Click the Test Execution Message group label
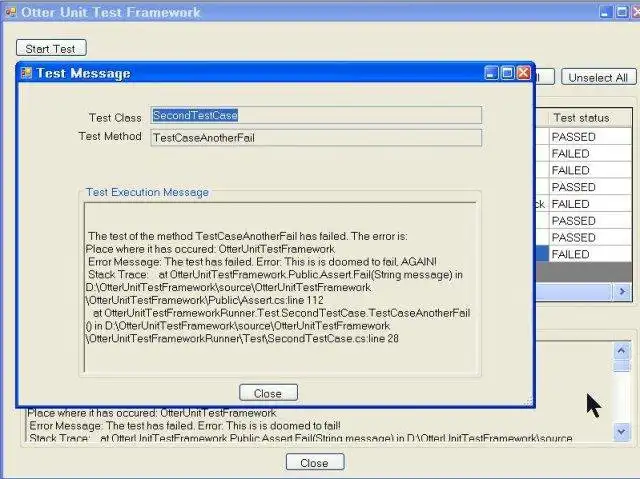This screenshot has width=640, height=479. [147, 192]
